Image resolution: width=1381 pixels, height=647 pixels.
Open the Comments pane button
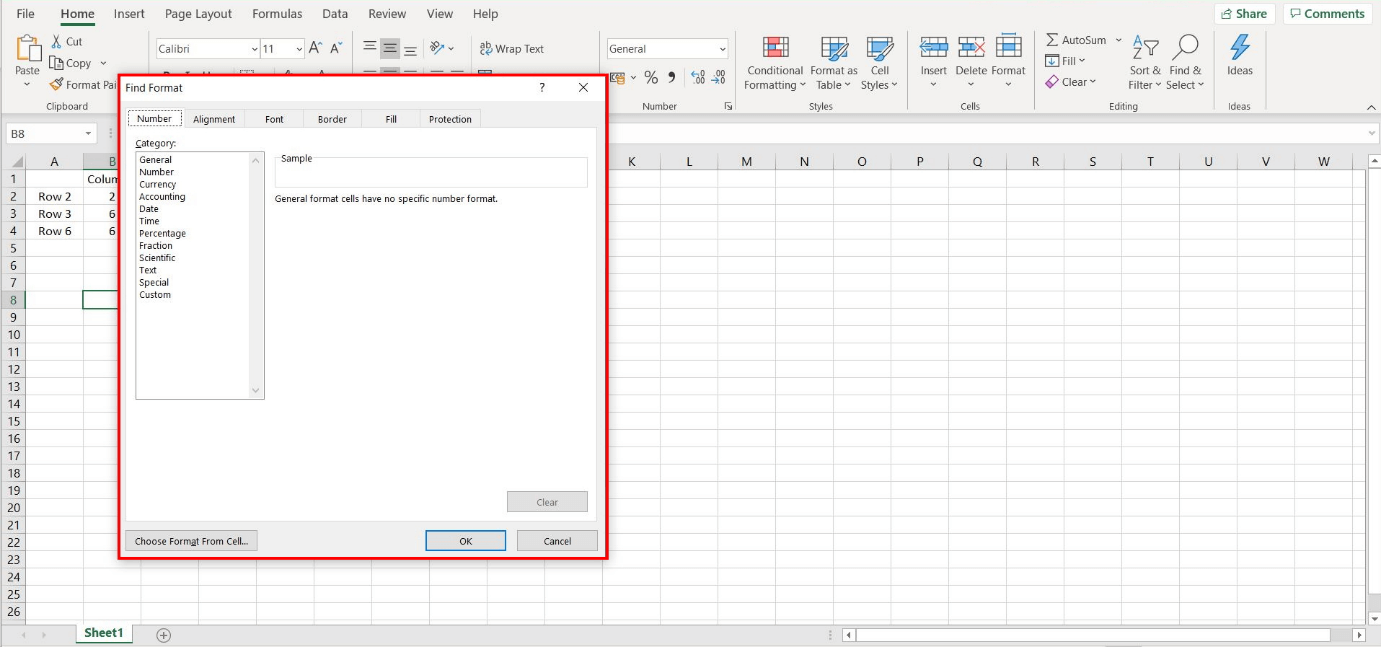click(x=1327, y=14)
